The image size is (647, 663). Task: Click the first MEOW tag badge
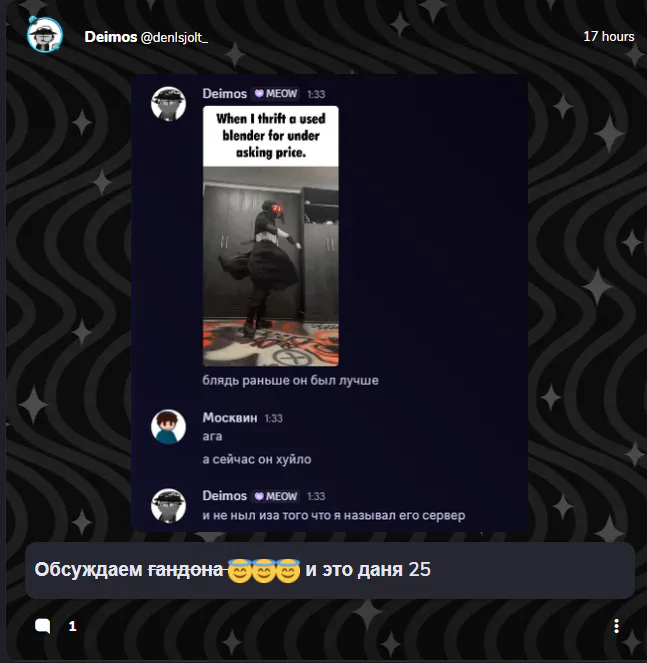click(x=276, y=93)
